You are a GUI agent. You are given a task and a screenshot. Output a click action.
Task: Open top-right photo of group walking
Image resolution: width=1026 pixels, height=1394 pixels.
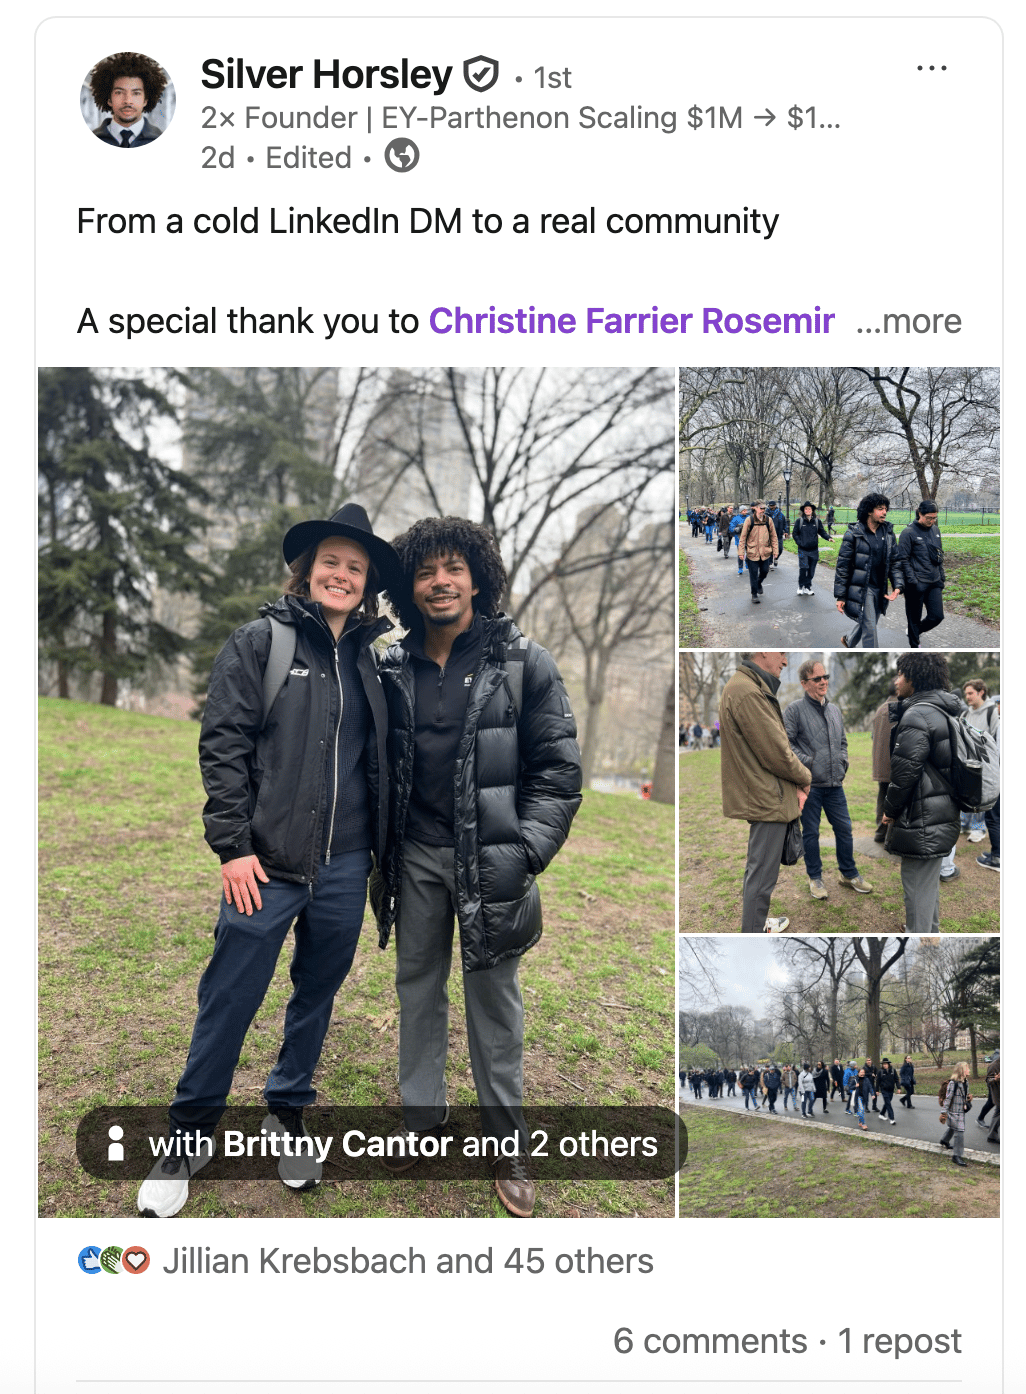tap(839, 507)
